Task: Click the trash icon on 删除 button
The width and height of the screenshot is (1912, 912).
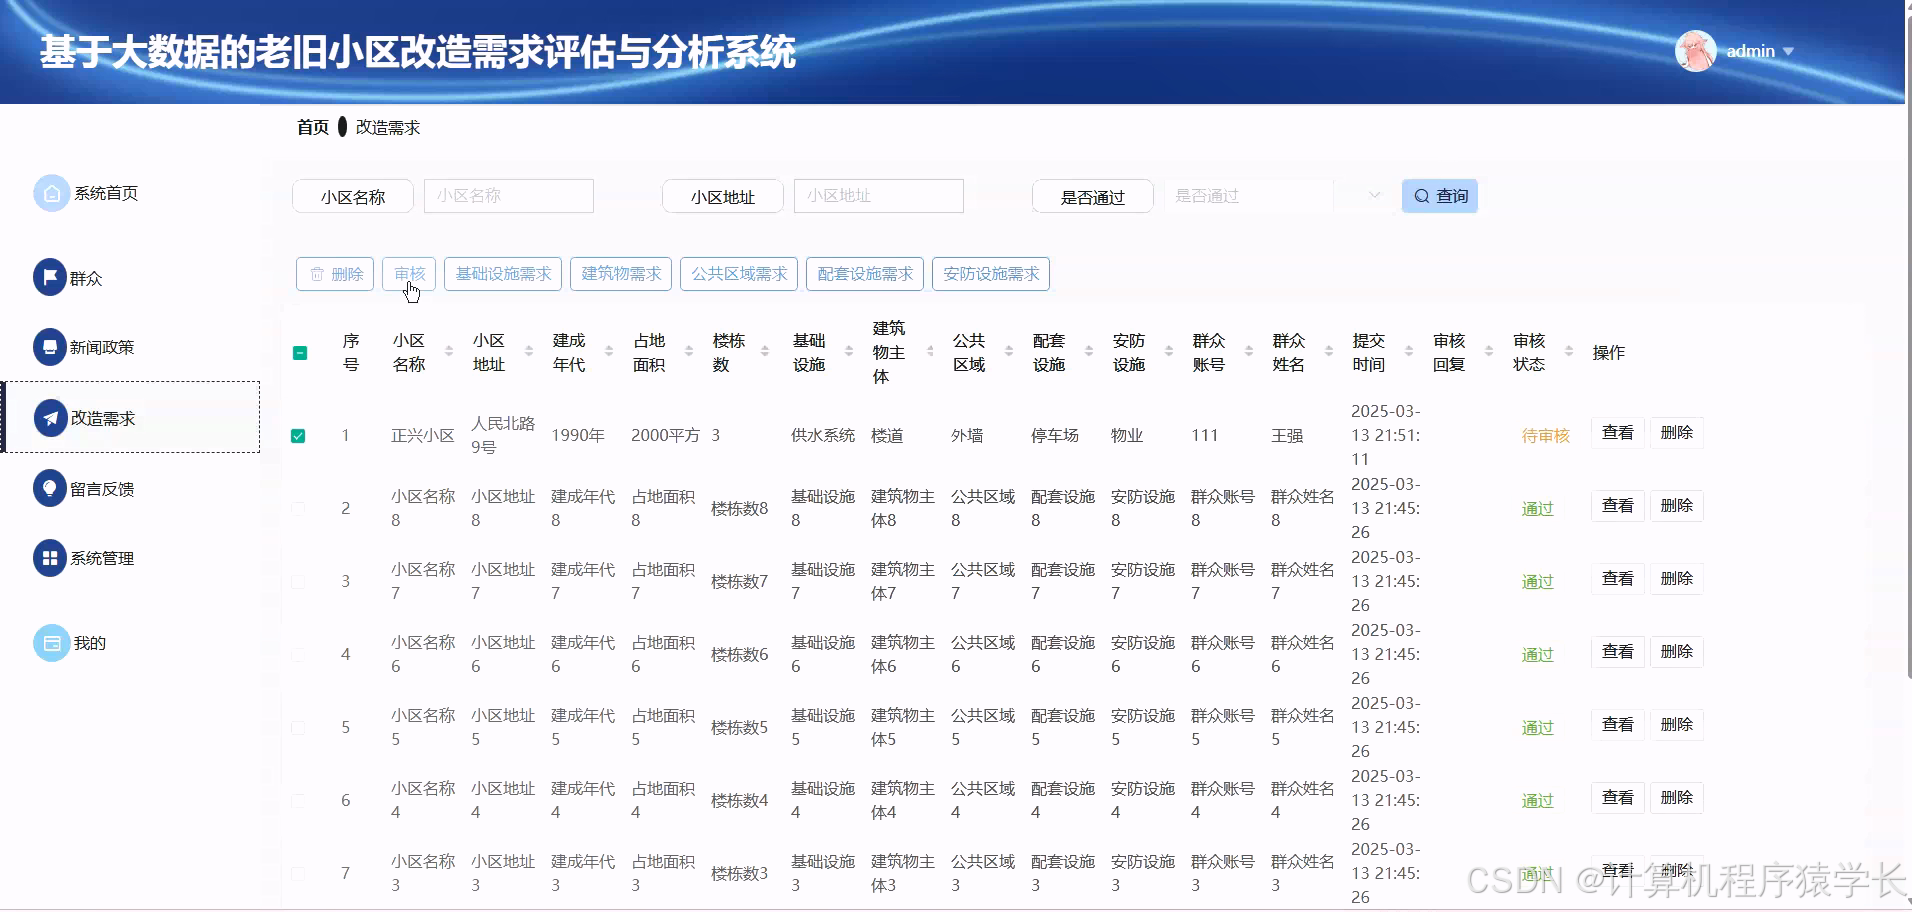Action: pyautogui.click(x=316, y=273)
